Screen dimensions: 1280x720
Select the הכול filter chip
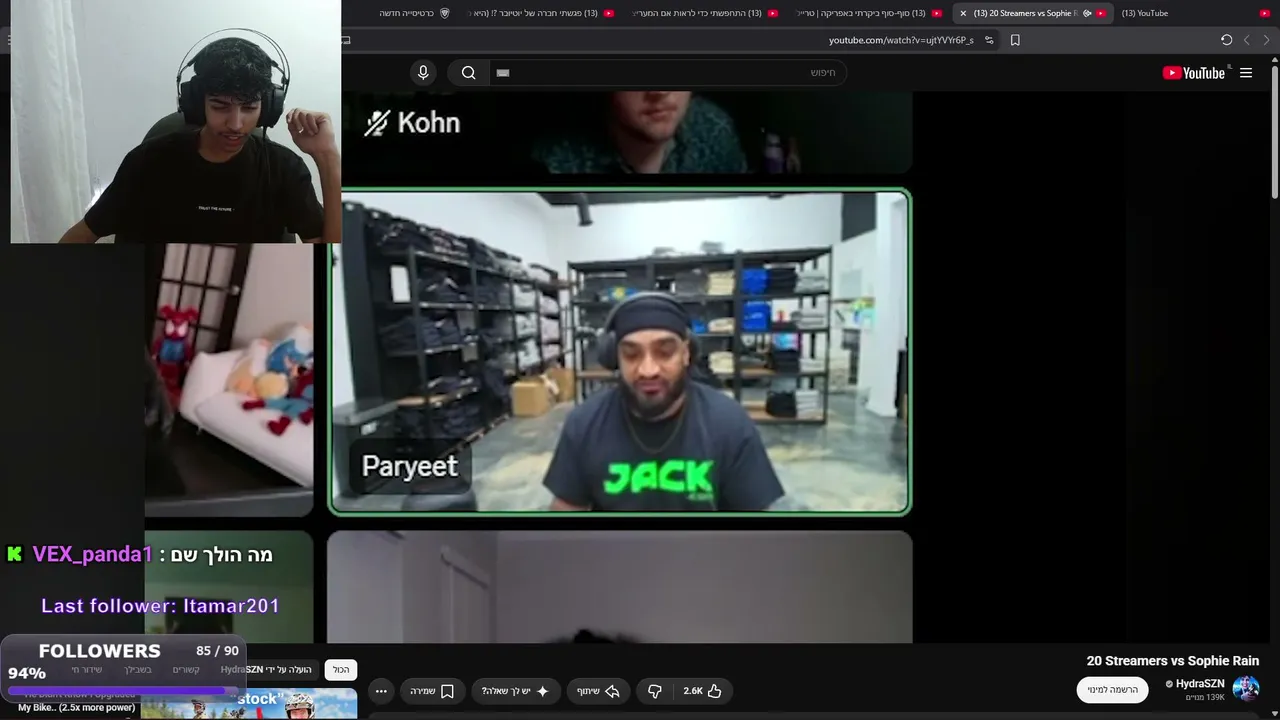[341, 670]
